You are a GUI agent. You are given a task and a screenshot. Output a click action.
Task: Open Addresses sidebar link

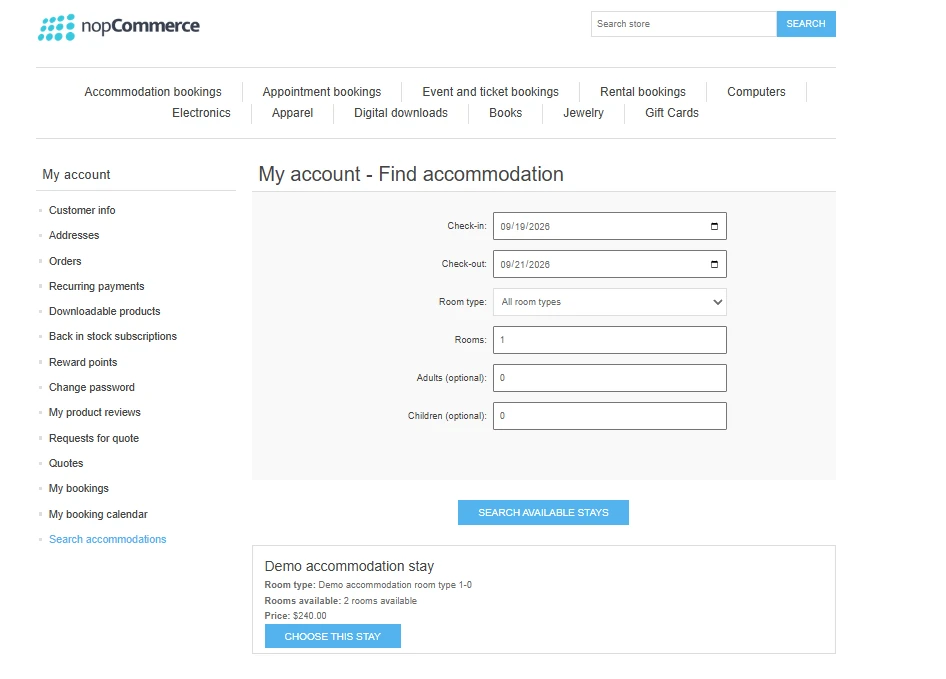pos(74,235)
